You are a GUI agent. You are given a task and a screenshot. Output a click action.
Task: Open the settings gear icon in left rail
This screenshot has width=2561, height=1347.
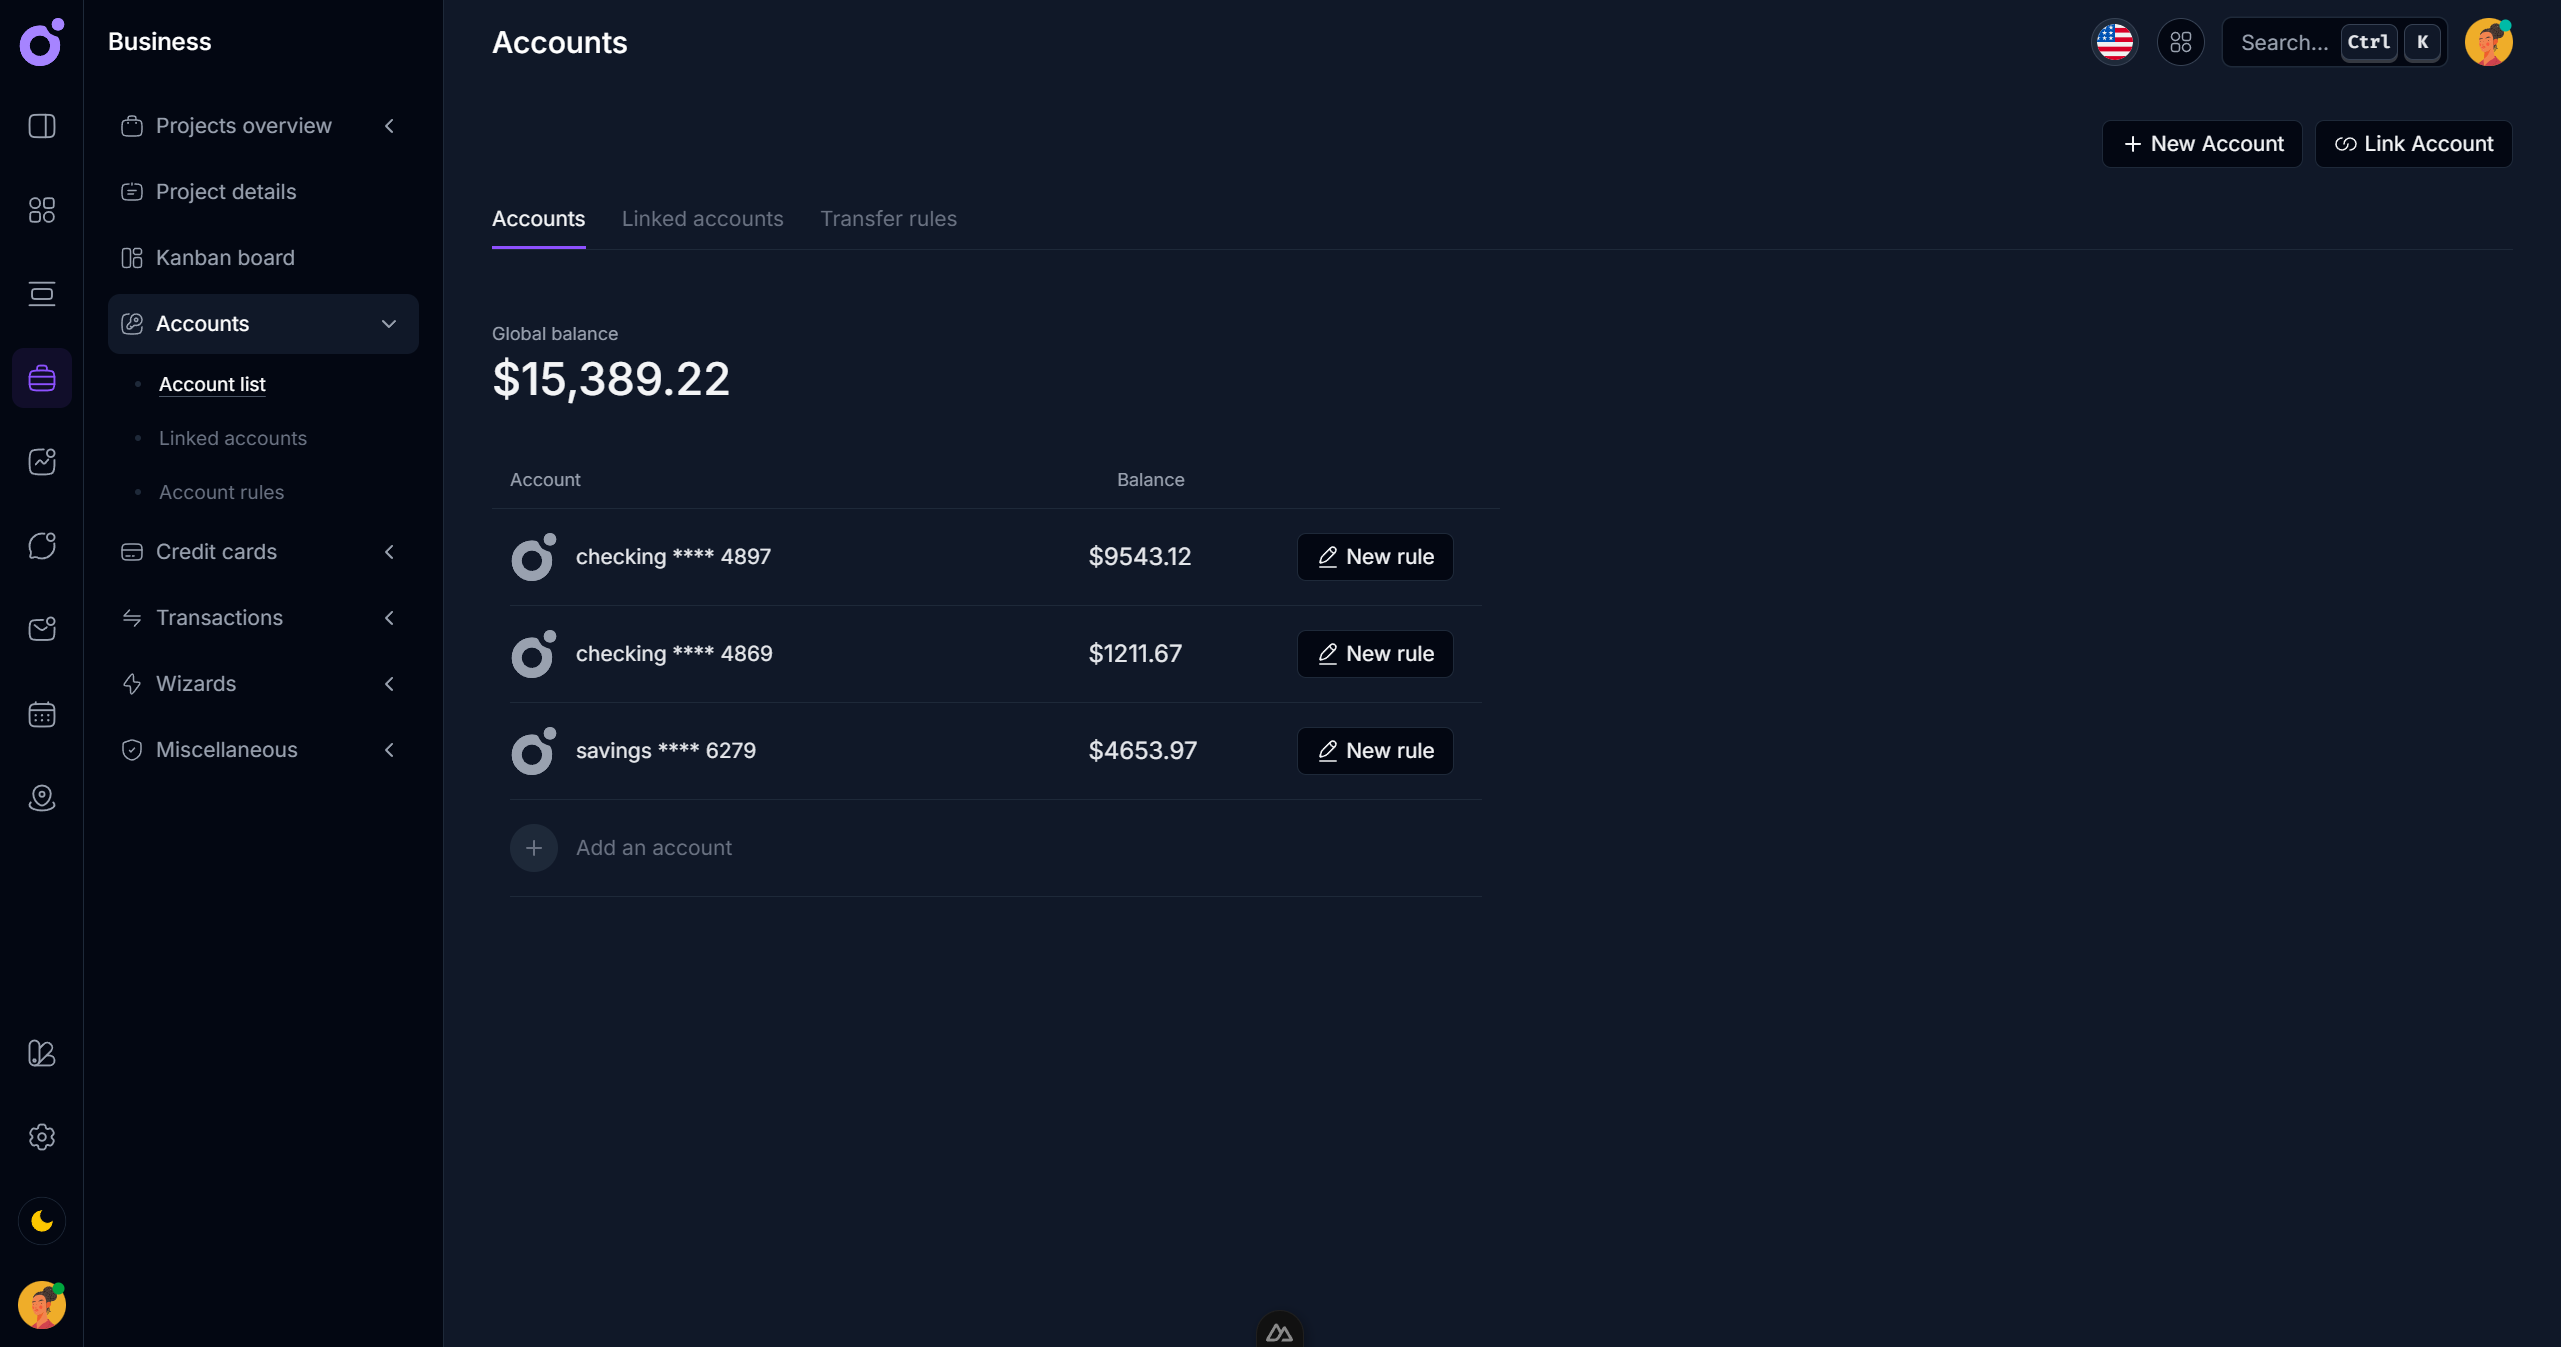[42, 1137]
